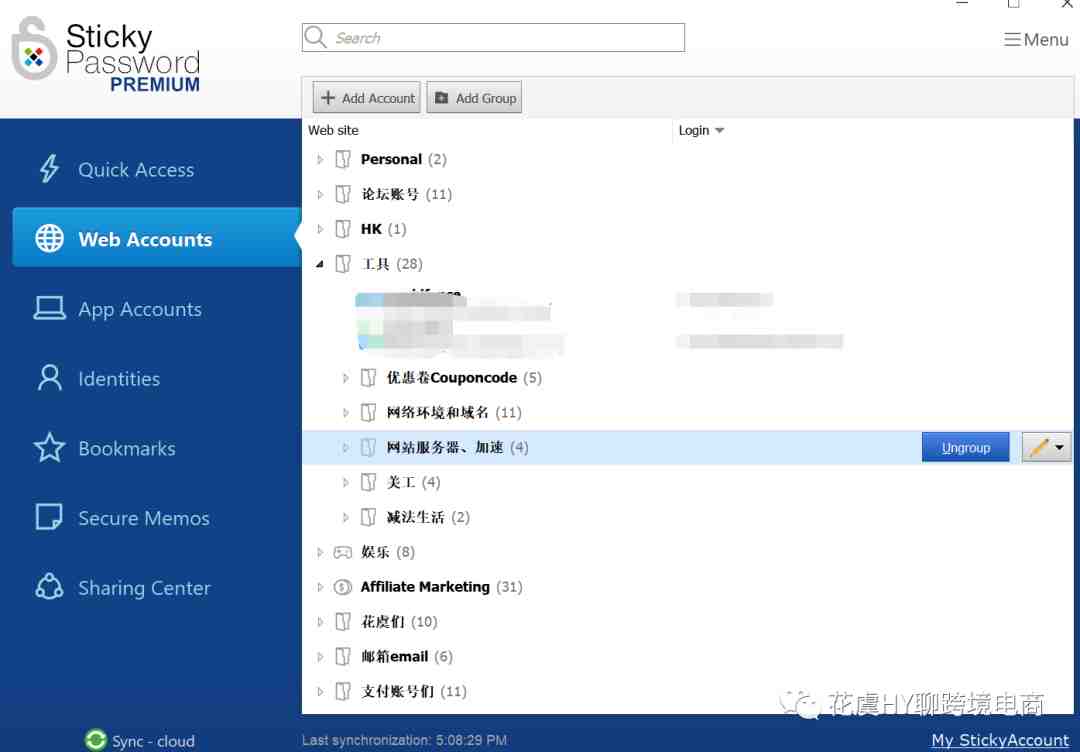The image size is (1080, 752).
Task: Click the Personal group folder icon
Action: pos(343,159)
